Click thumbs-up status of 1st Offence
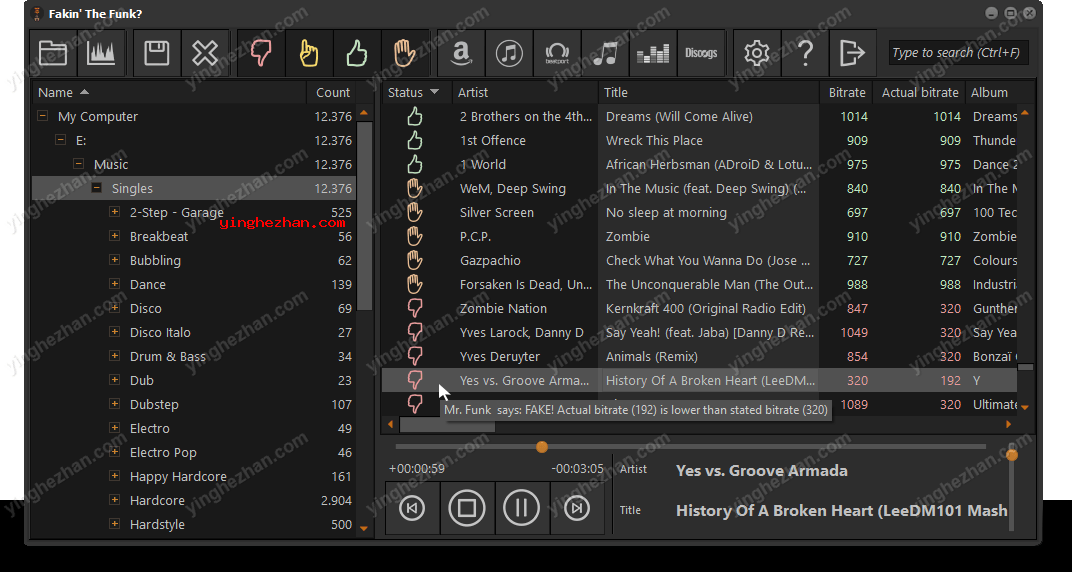Screen dimensions: 1072x572 415,141
